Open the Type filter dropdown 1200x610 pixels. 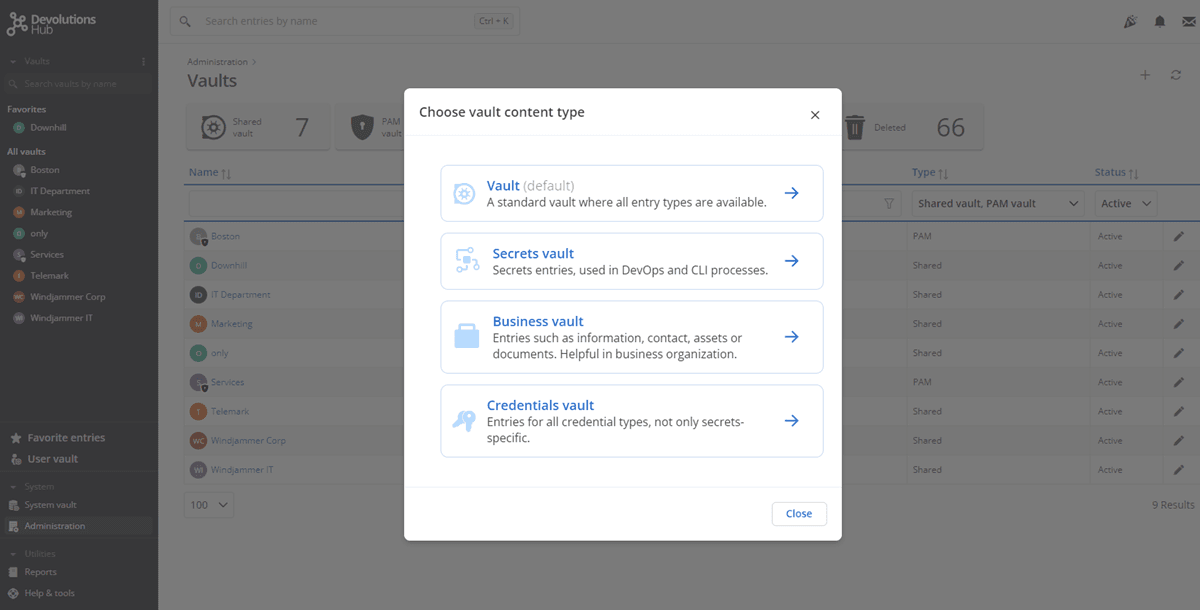tap(998, 204)
